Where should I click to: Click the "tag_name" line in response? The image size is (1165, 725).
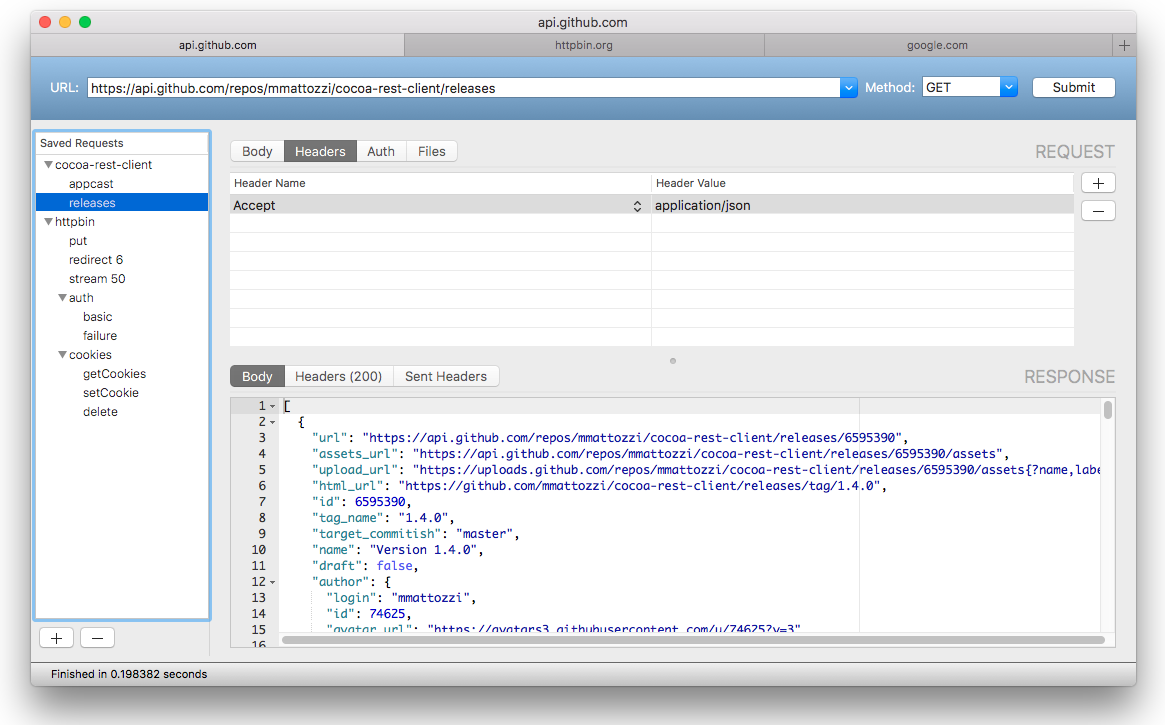point(383,518)
